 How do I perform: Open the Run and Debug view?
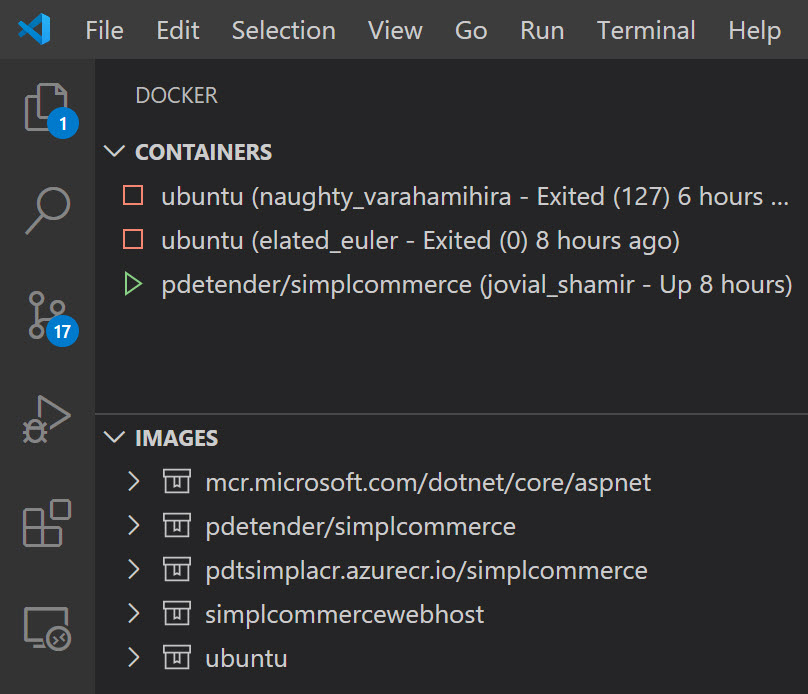click(x=46, y=418)
